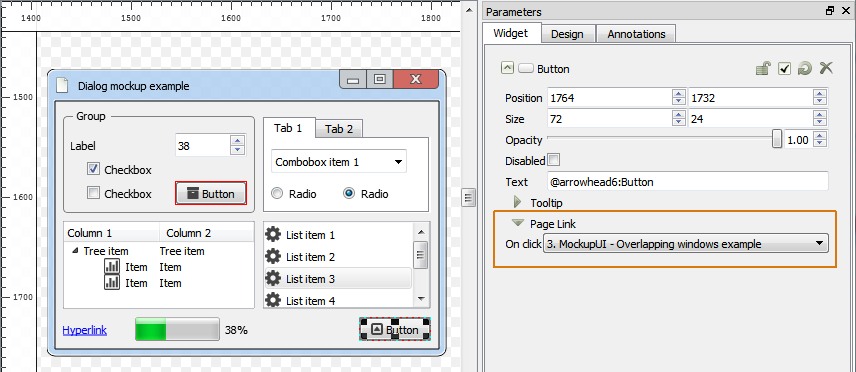Click the Text input field
Viewport: 856px width, 372px height.
[x=688, y=182]
